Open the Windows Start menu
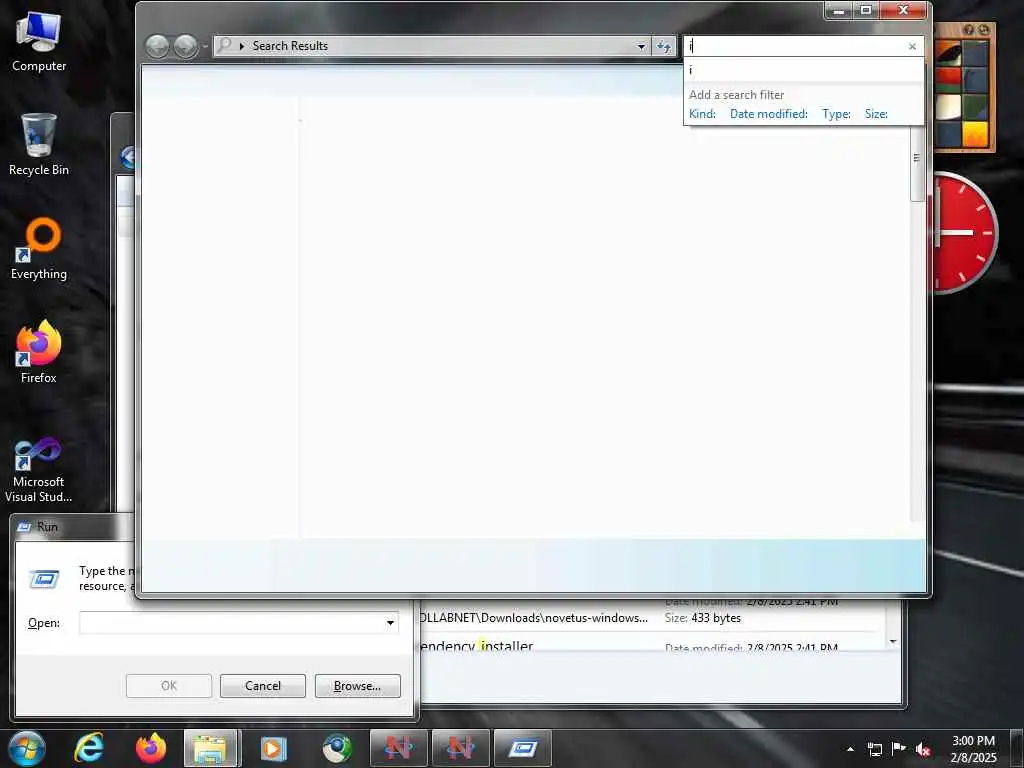 (x=27, y=748)
